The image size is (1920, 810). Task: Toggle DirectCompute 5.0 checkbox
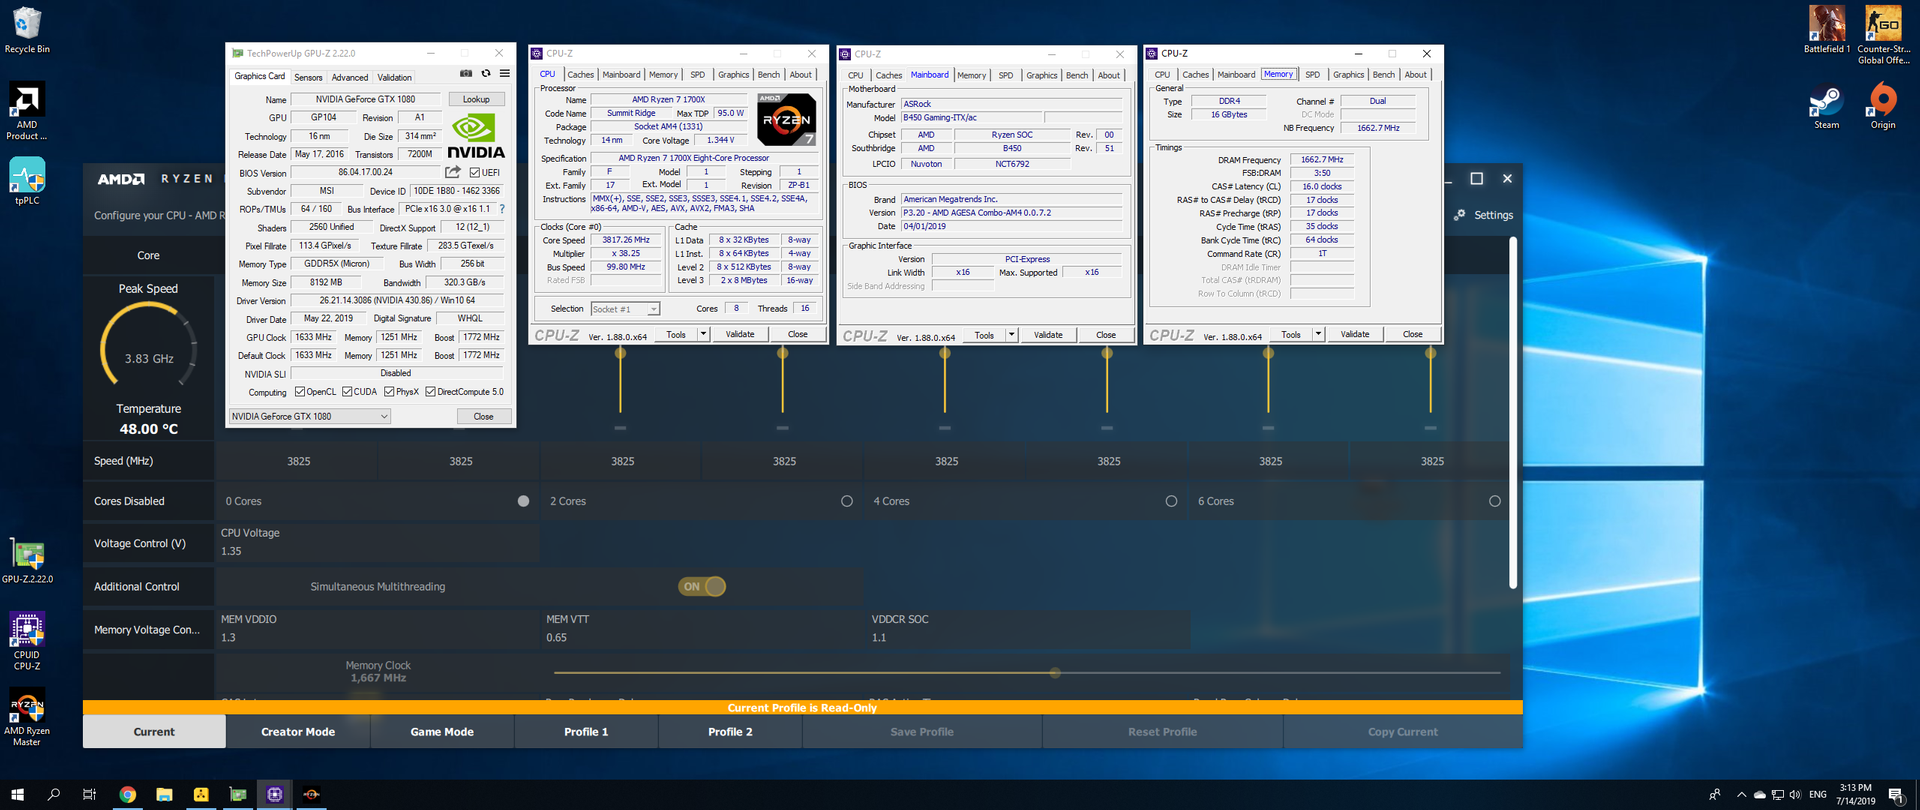coord(430,392)
